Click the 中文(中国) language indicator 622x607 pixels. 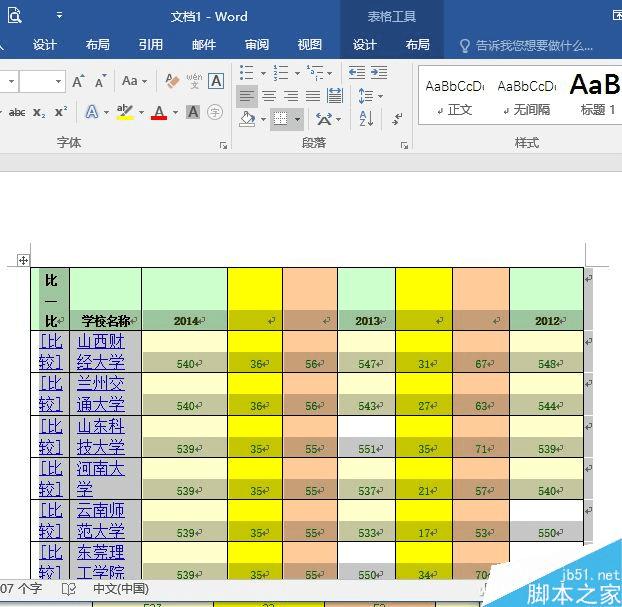point(121,589)
